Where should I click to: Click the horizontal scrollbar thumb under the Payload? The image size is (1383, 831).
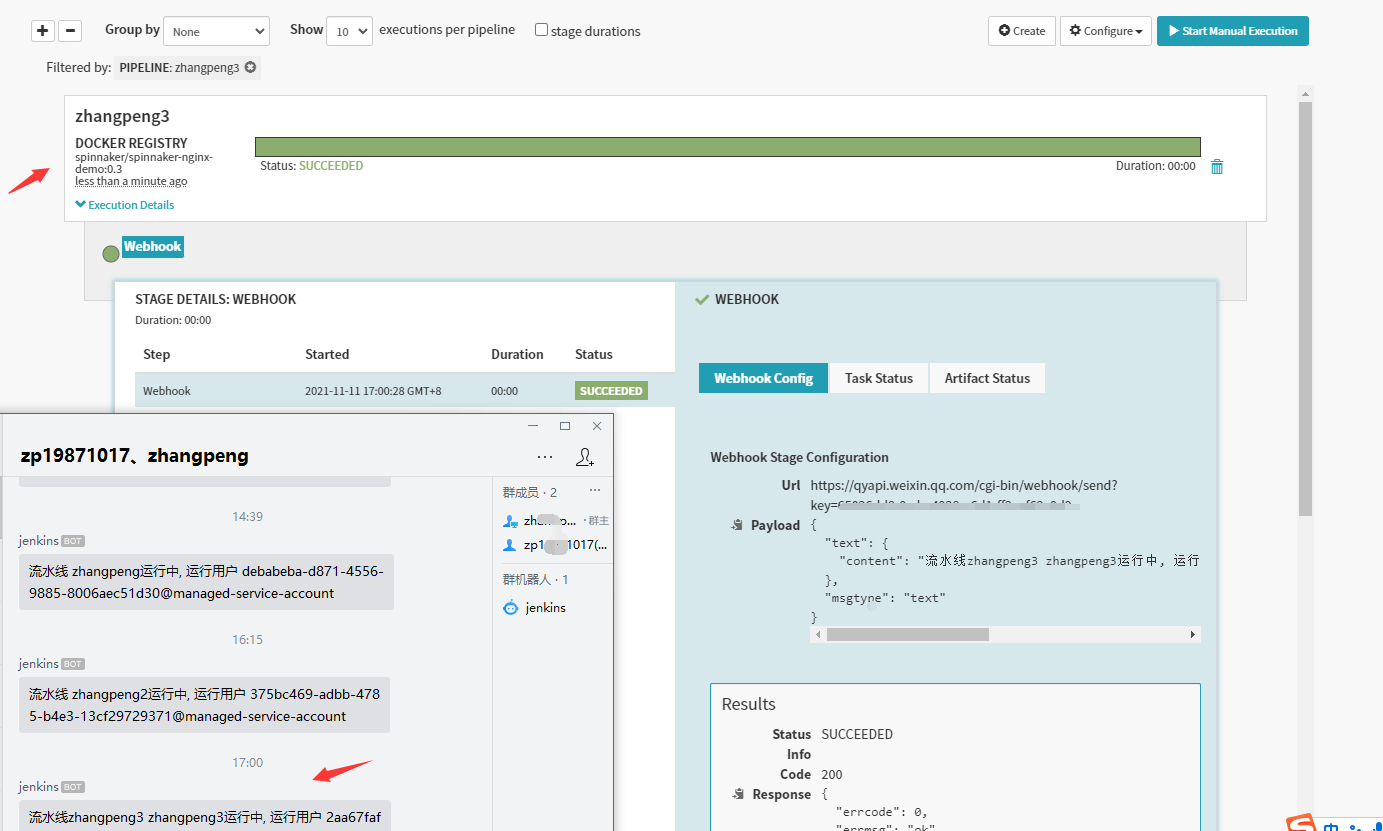[x=907, y=634]
